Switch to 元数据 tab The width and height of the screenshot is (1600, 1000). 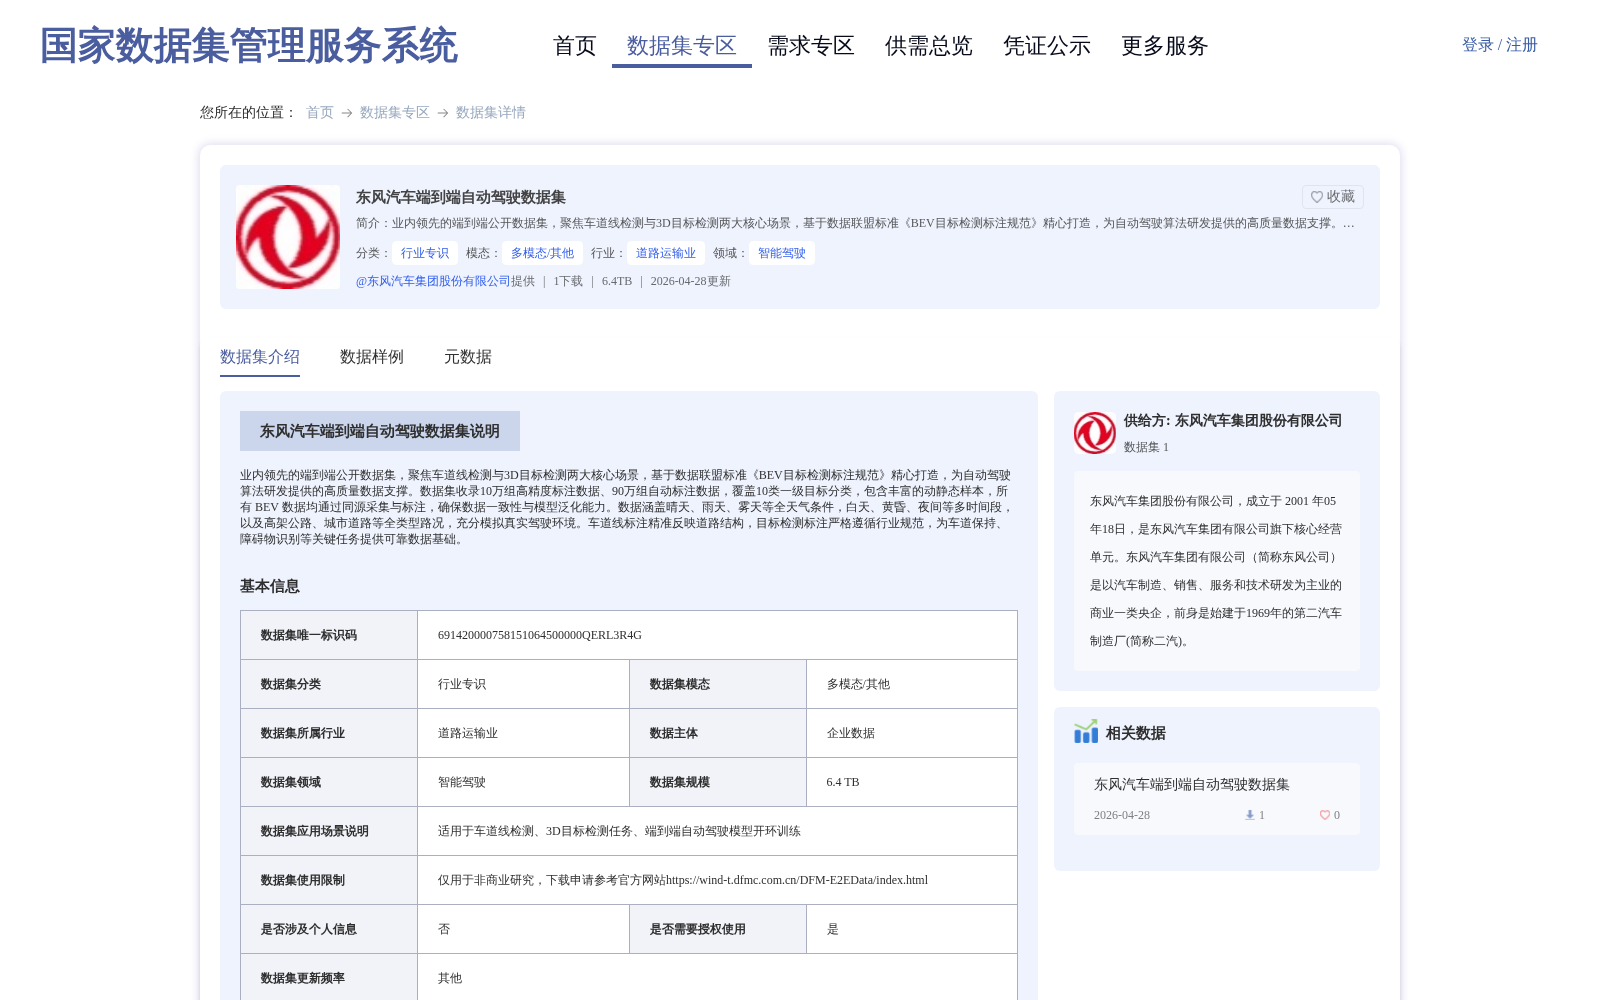(x=468, y=357)
